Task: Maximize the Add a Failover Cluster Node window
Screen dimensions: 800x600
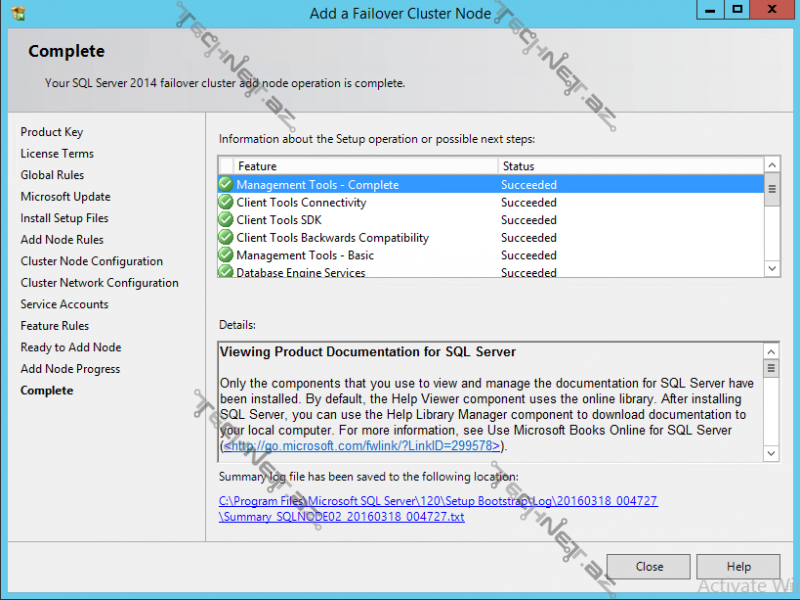Action: (x=738, y=10)
